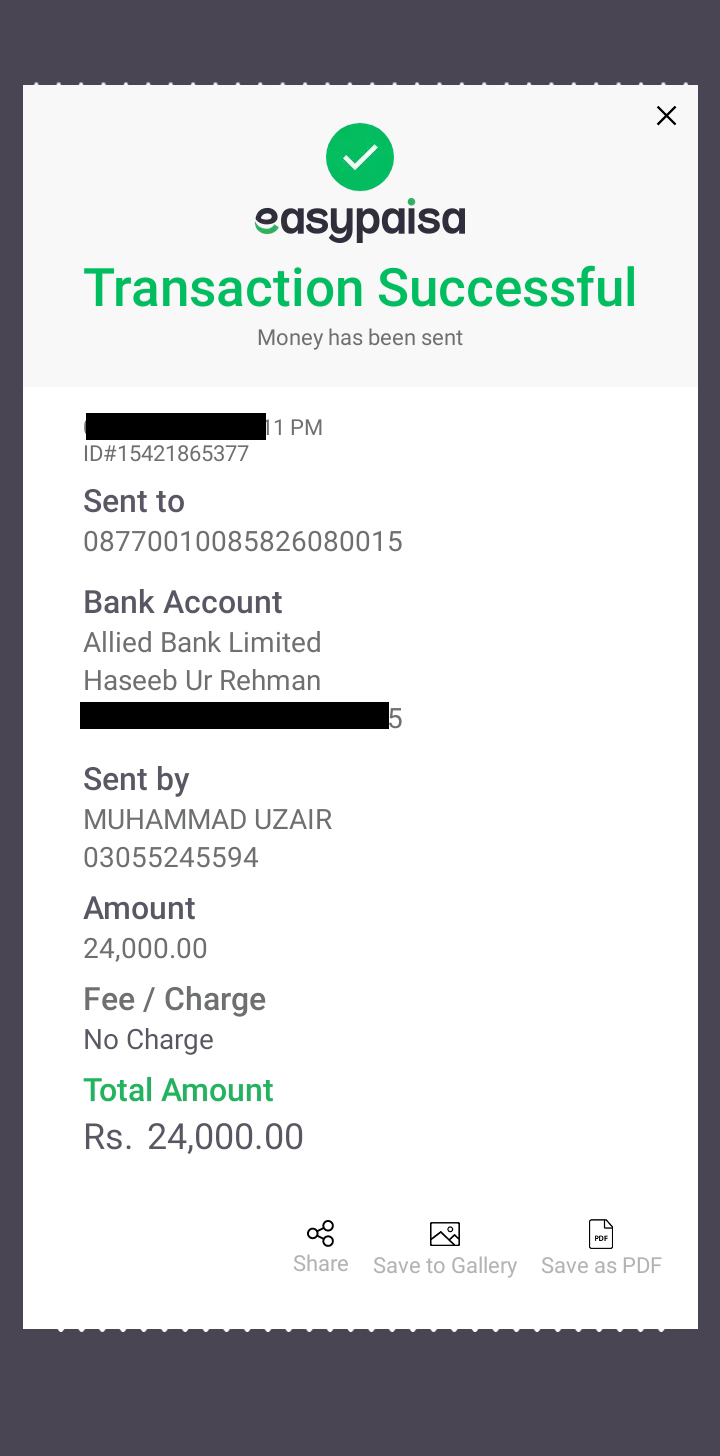Viewport: 720px width, 1456px height.
Task: Tap sender name MUHAMMAD UZAIR
Action: [208, 820]
